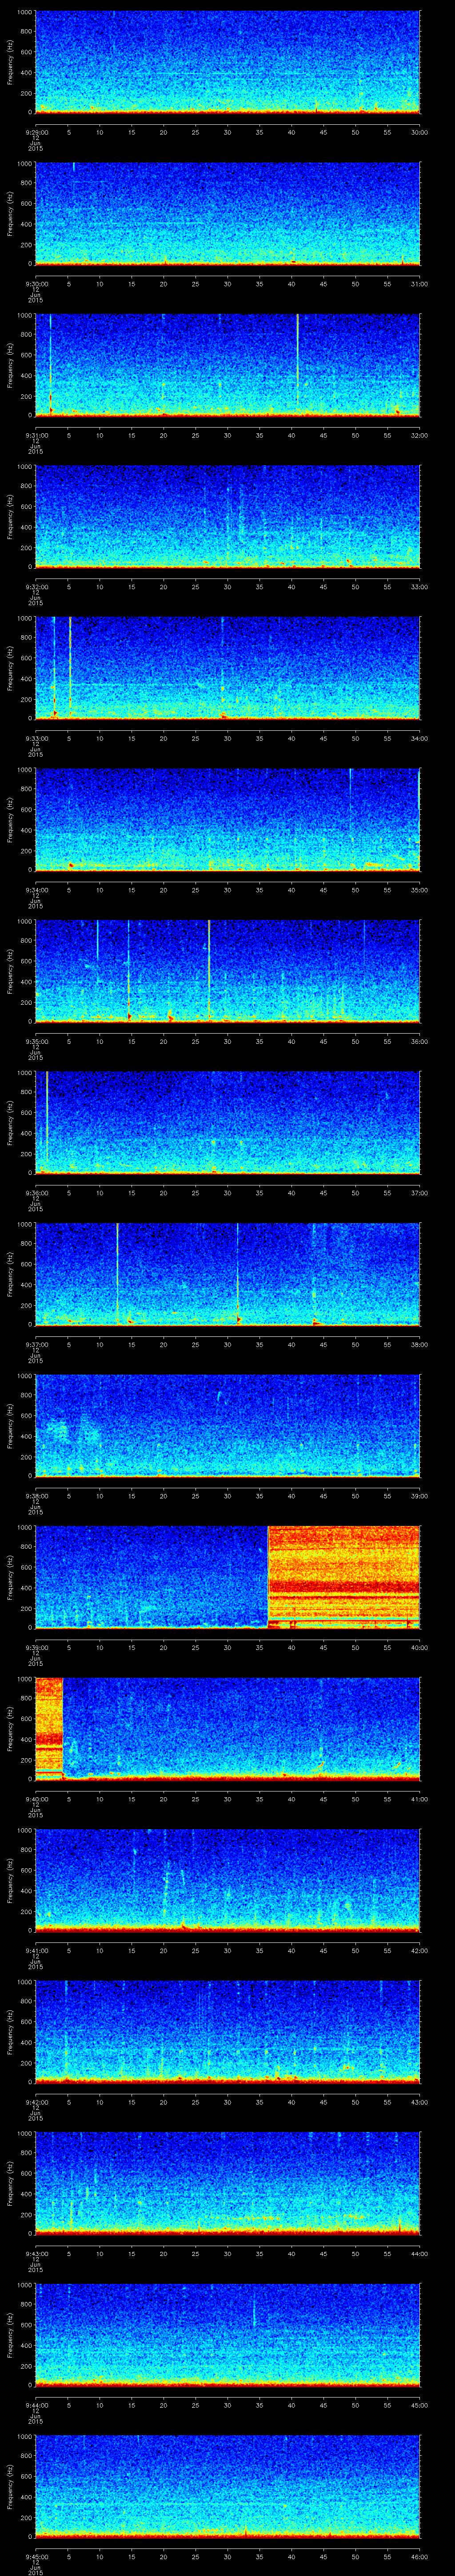Image resolution: width=455 pixels, height=2576 pixels.
Task: Click the loud red noise block in 9:39:00 spectrogram
Action: pos(344,1577)
